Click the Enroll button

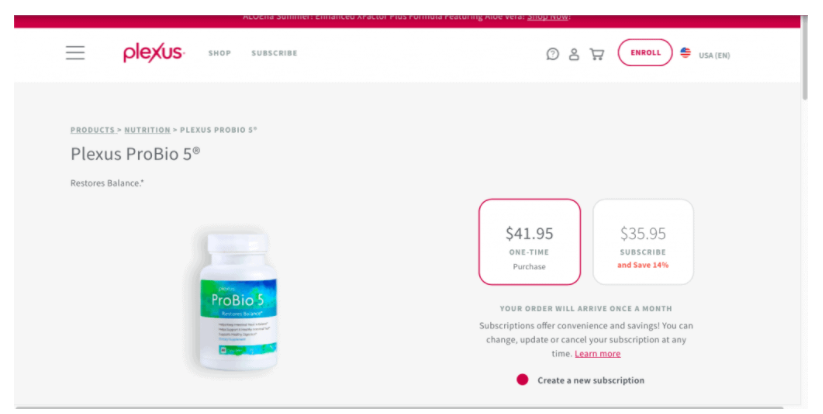pos(645,52)
